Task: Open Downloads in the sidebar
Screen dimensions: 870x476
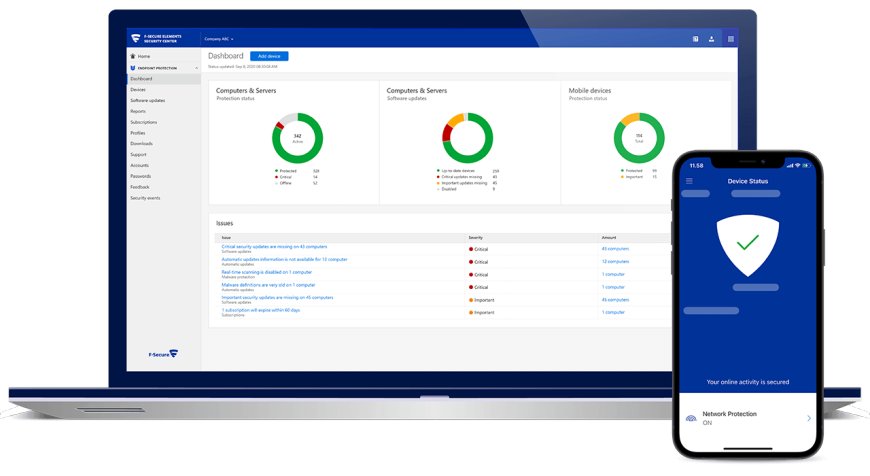Action: tap(141, 143)
